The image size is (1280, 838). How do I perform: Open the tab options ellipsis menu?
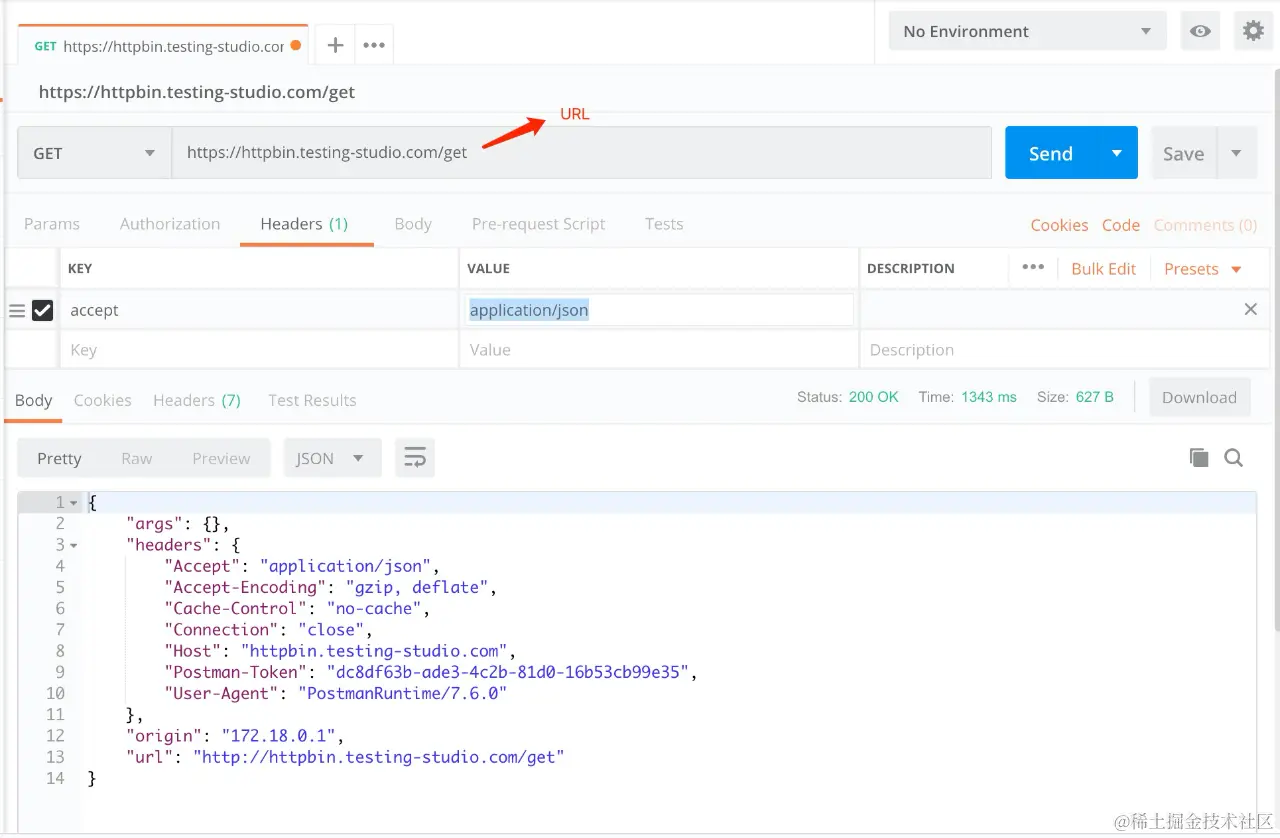click(374, 45)
